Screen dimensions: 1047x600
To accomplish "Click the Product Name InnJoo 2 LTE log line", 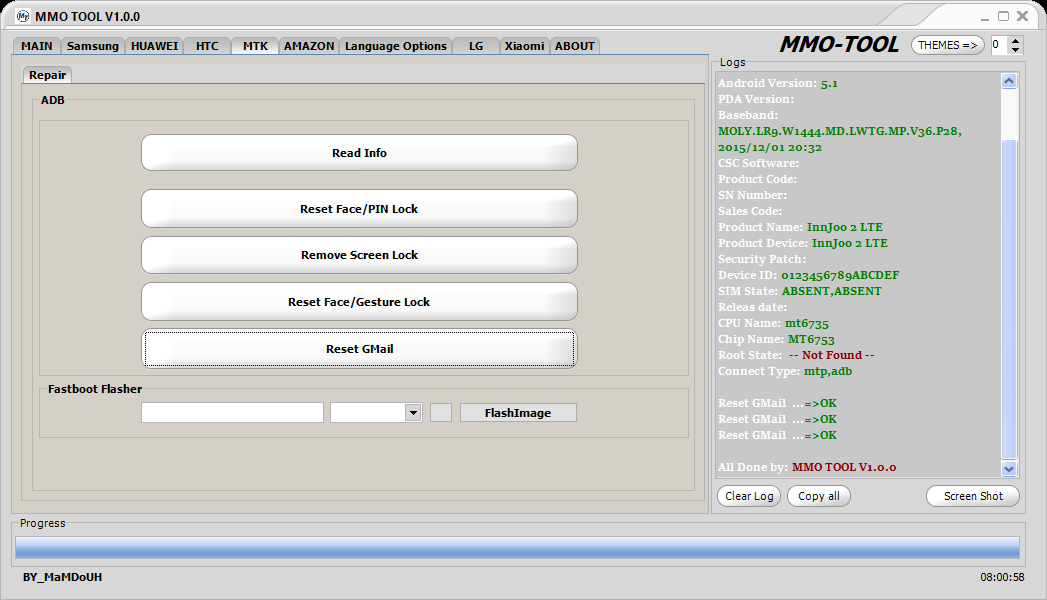I will [x=800, y=227].
